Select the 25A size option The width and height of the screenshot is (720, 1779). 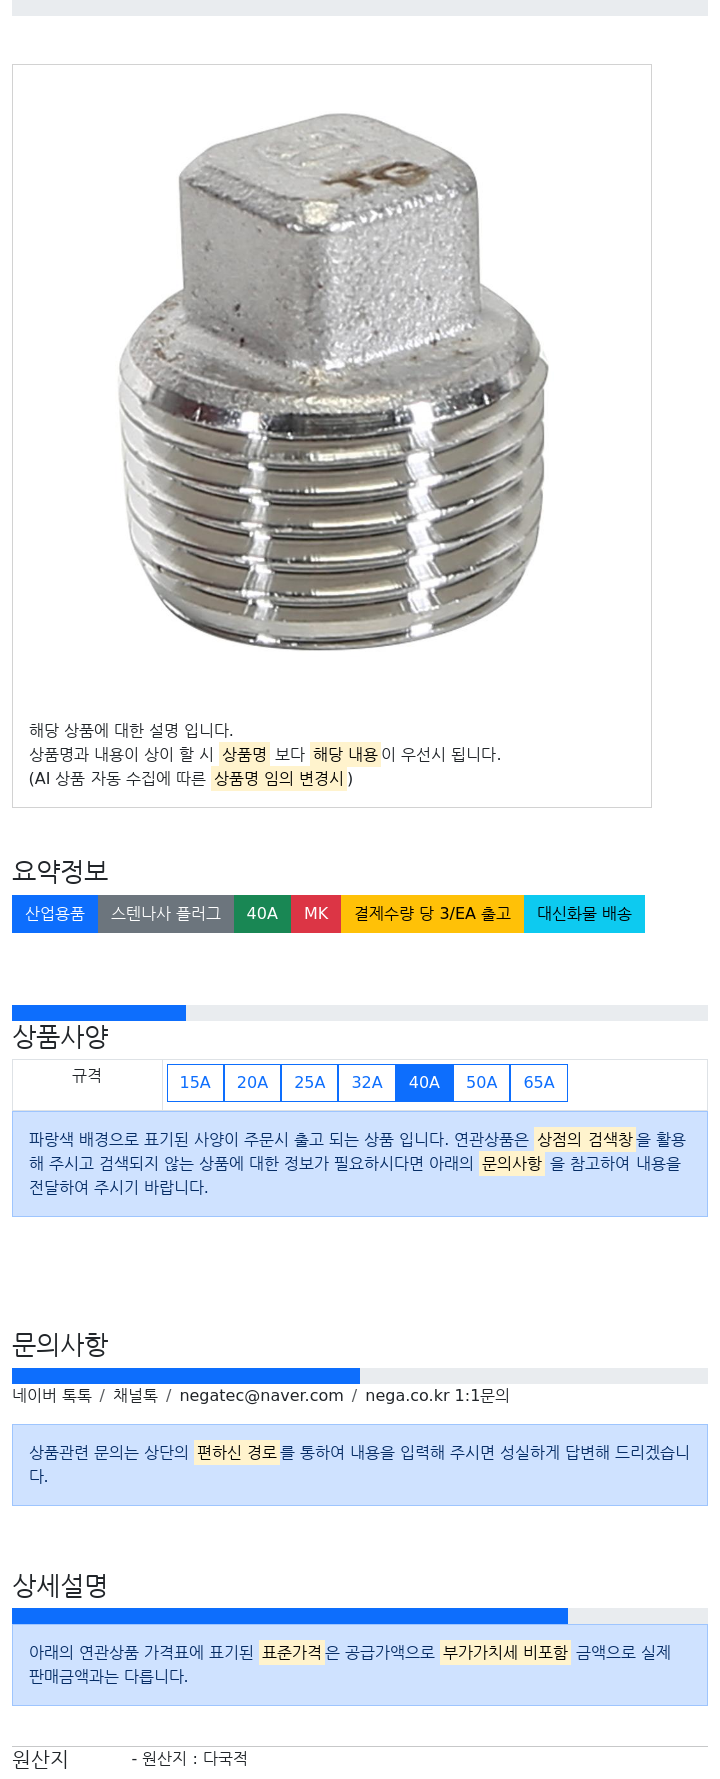pyautogui.click(x=310, y=1082)
